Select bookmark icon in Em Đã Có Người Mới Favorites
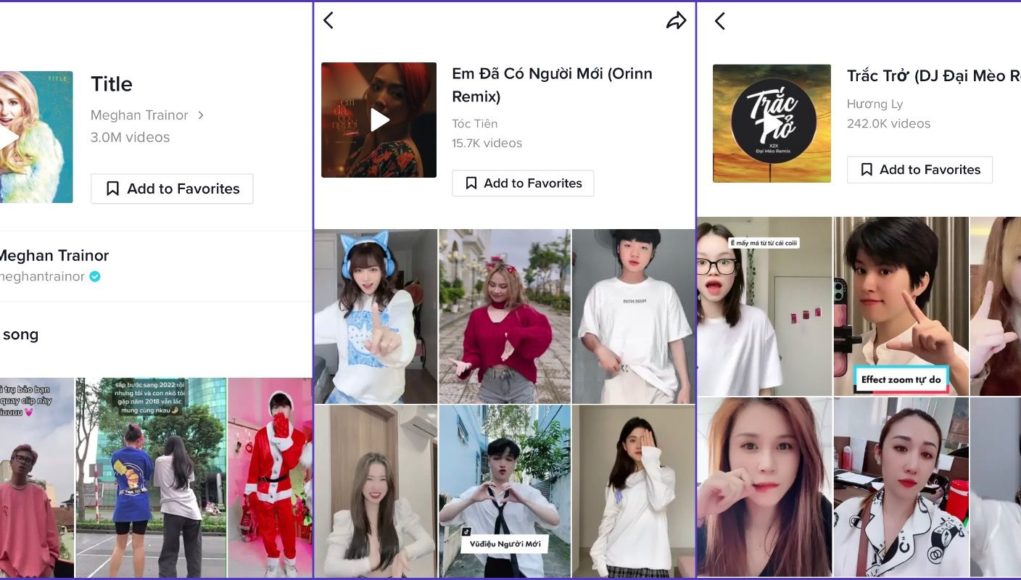The height and width of the screenshot is (580, 1021). click(471, 184)
